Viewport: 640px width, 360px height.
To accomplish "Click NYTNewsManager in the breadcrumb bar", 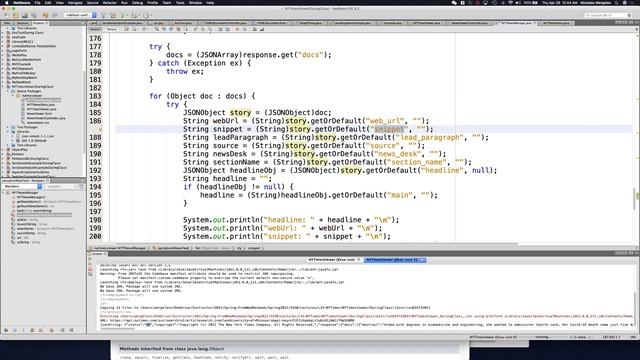I will pos(119,248).
